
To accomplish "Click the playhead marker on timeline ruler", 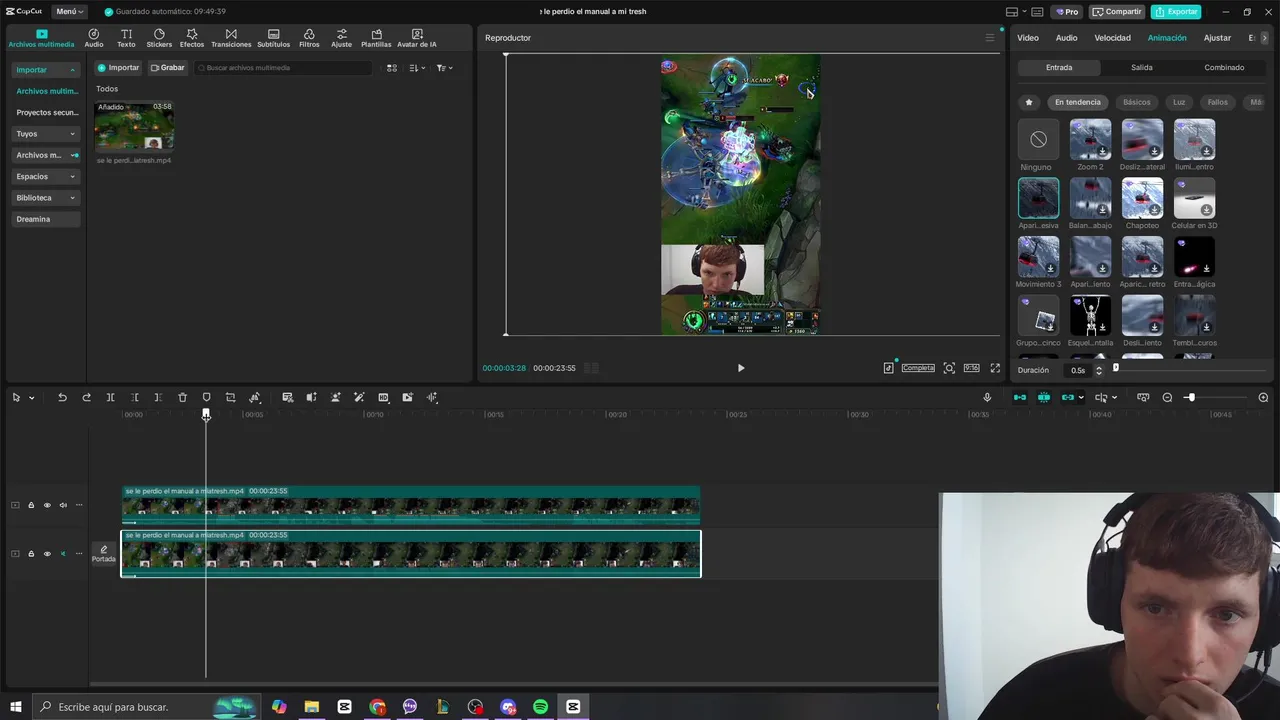I will click(206, 414).
